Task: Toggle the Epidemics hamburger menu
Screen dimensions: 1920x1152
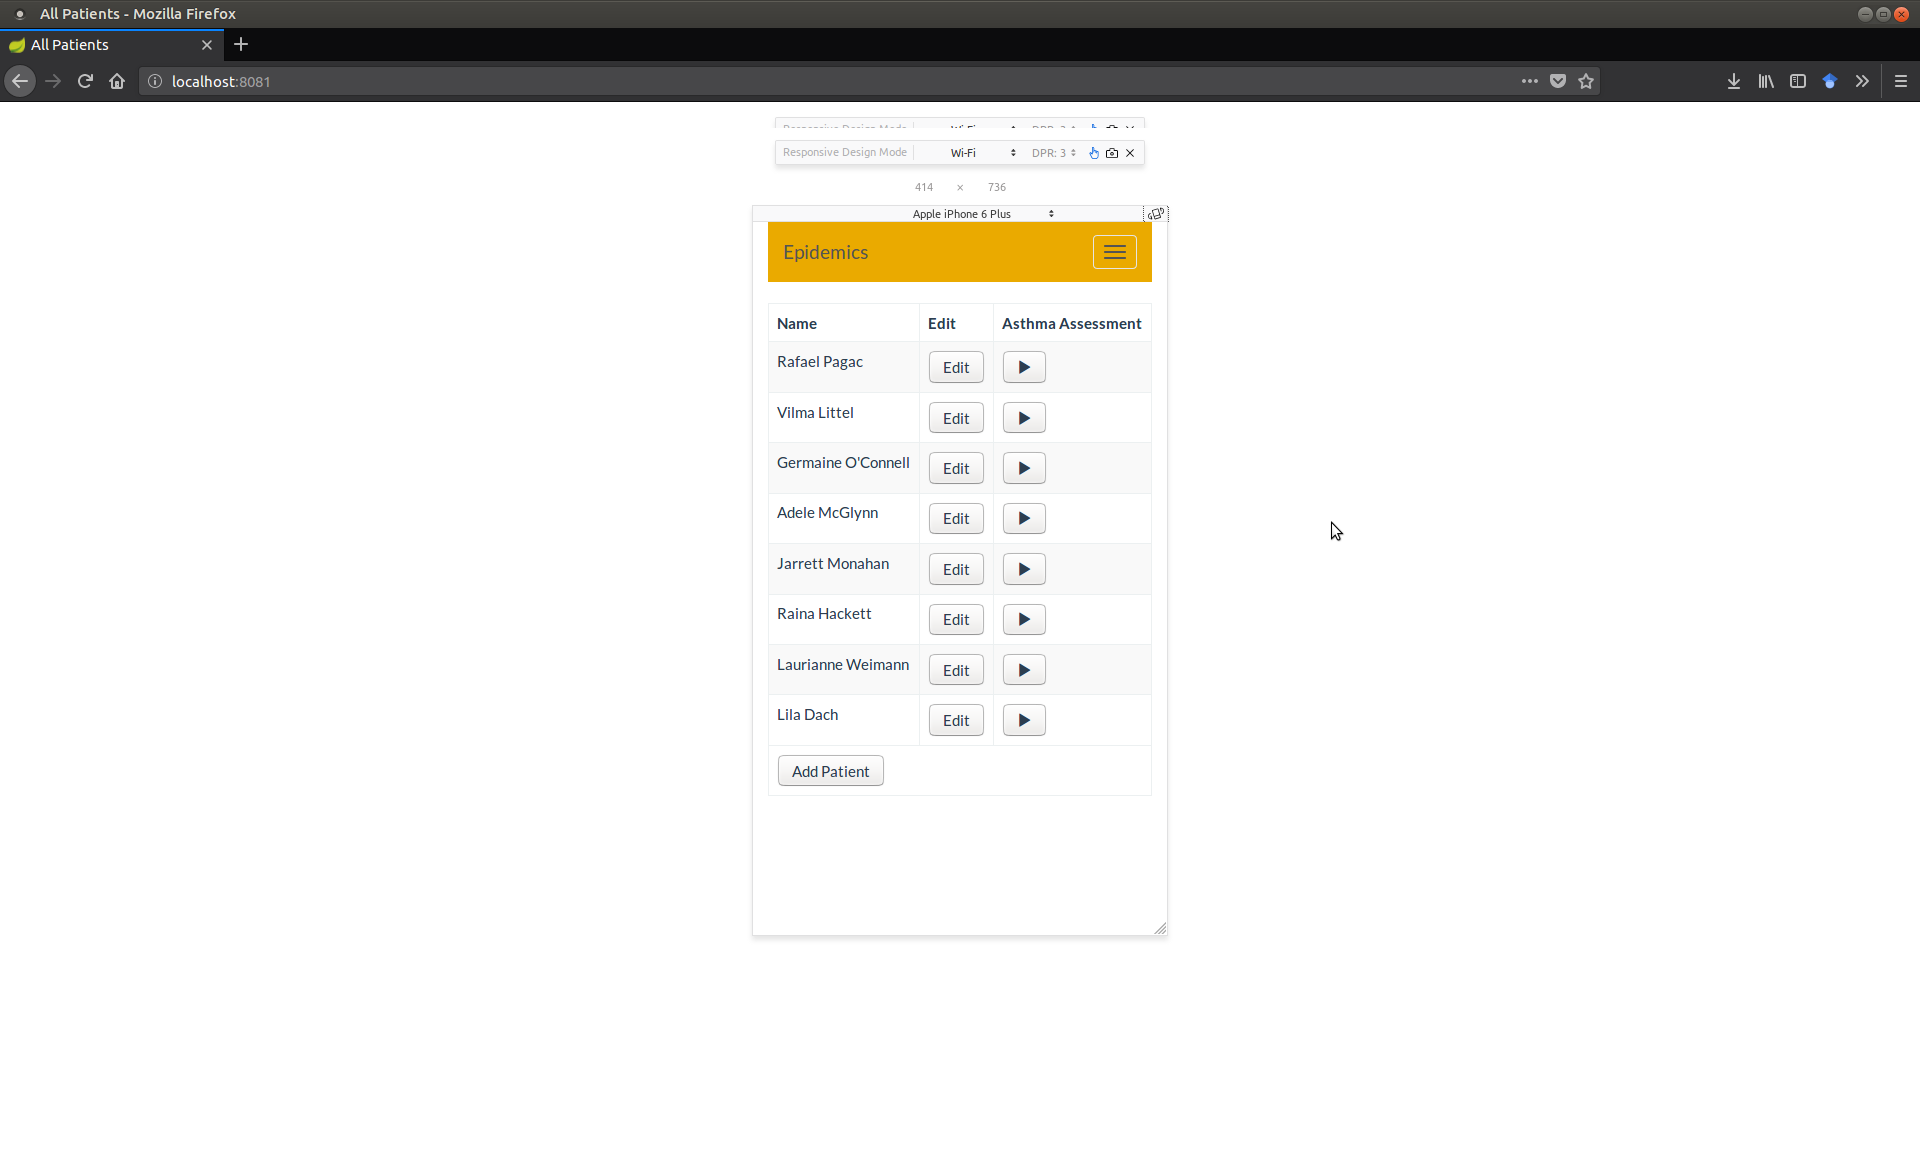Action: pyautogui.click(x=1114, y=252)
